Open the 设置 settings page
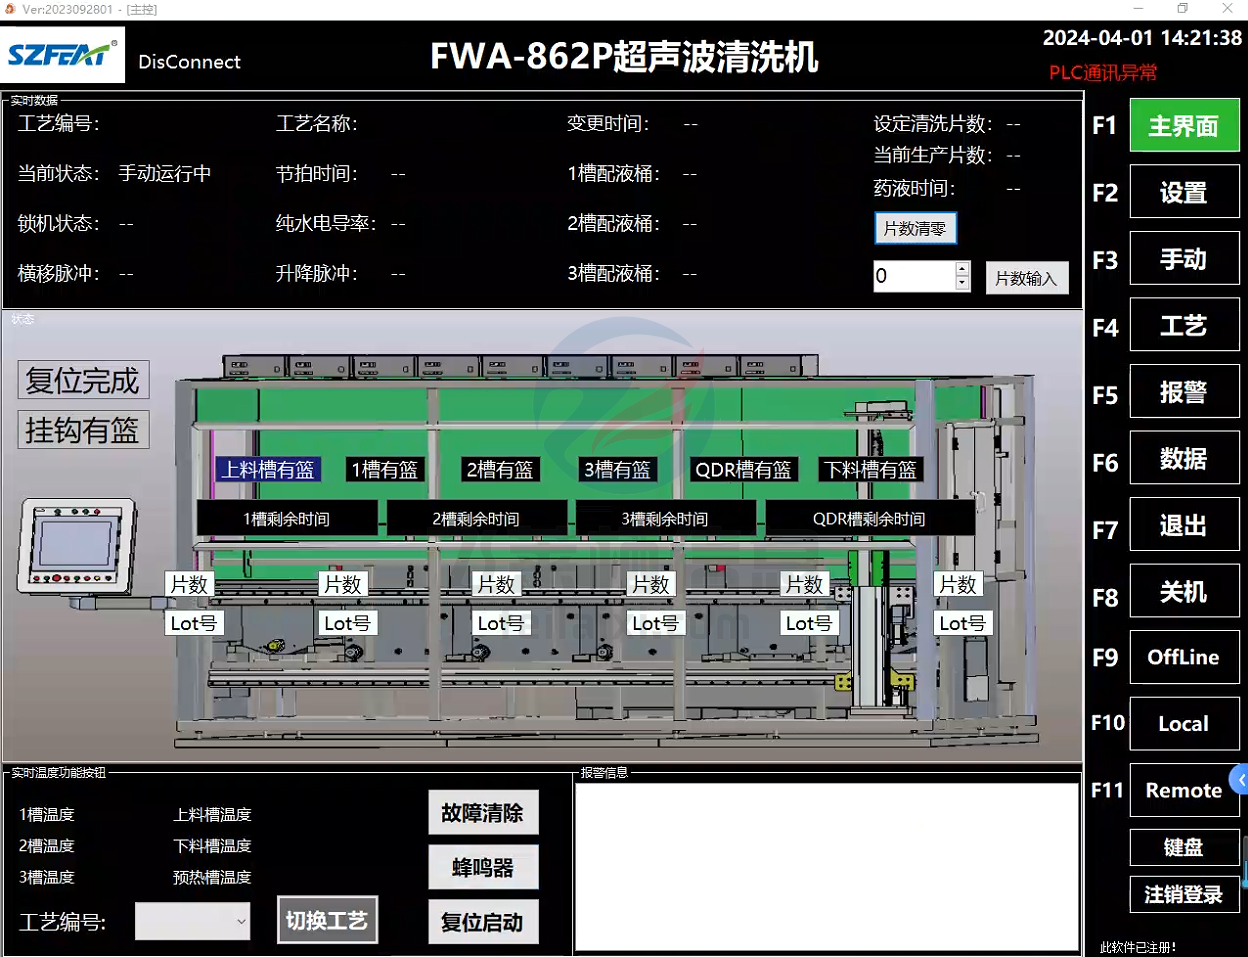The height and width of the screenshot is (957, 1248). 1184,192
